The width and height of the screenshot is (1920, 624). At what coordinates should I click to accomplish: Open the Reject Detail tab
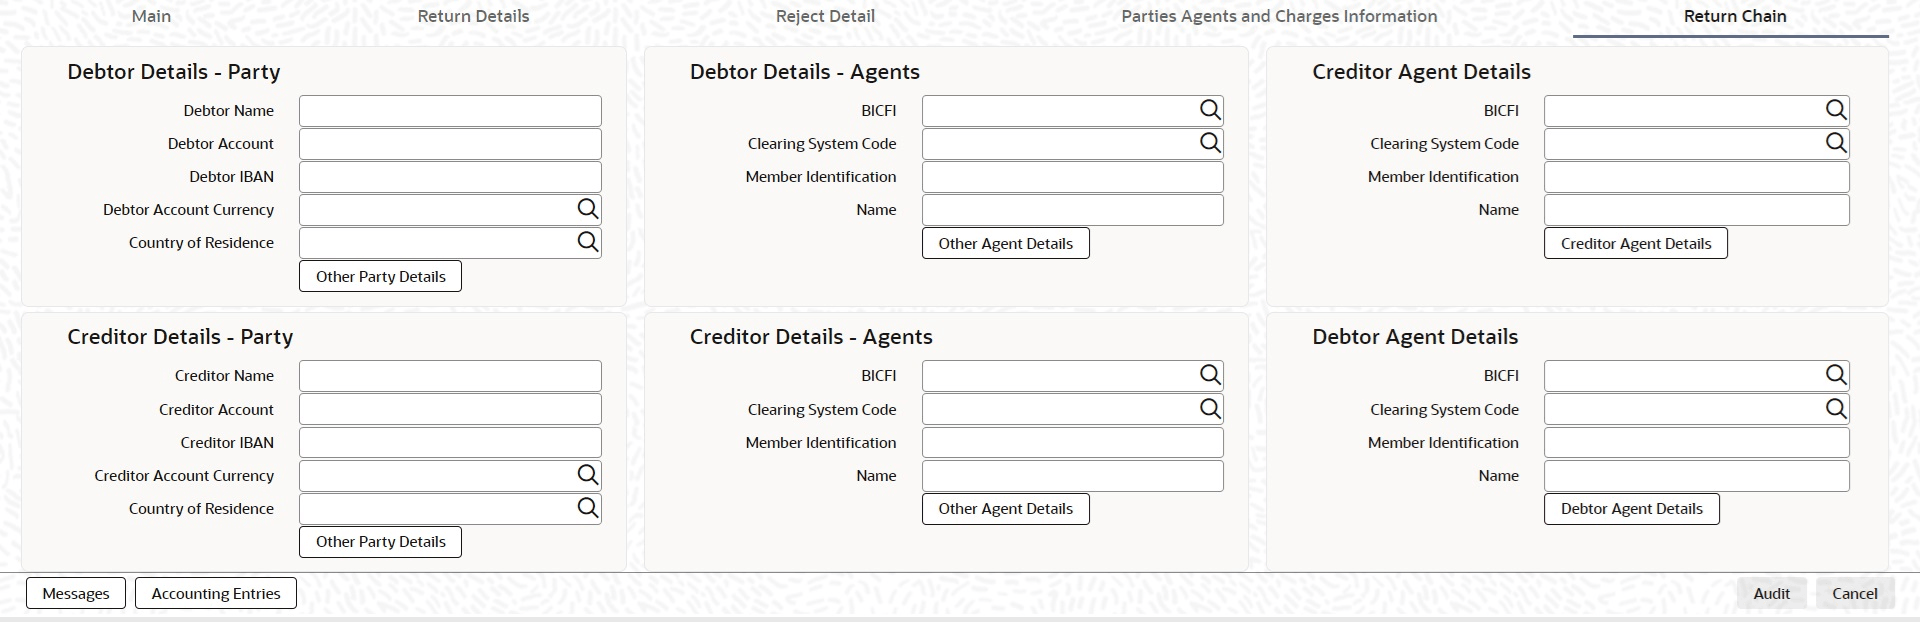pyautogui.click(x=825, y=16)
